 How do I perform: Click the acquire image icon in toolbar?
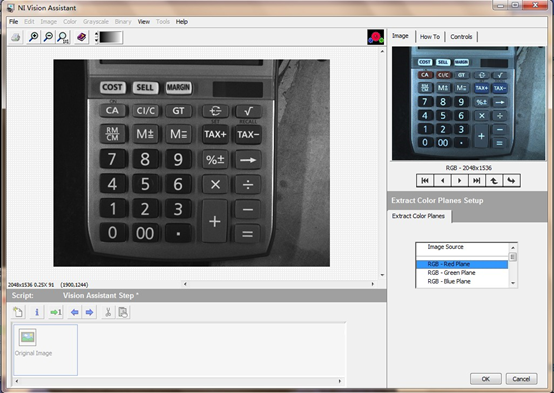point(16,37)
